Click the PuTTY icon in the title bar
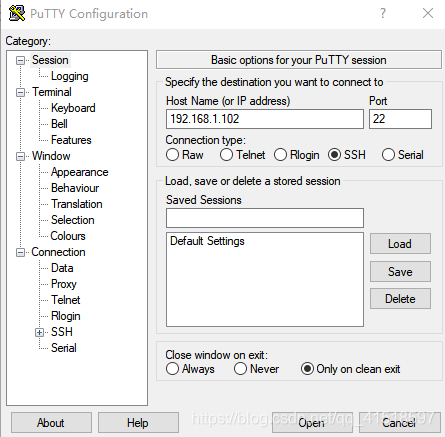Viewport: 445px width, 437px height. pos(17,13)
